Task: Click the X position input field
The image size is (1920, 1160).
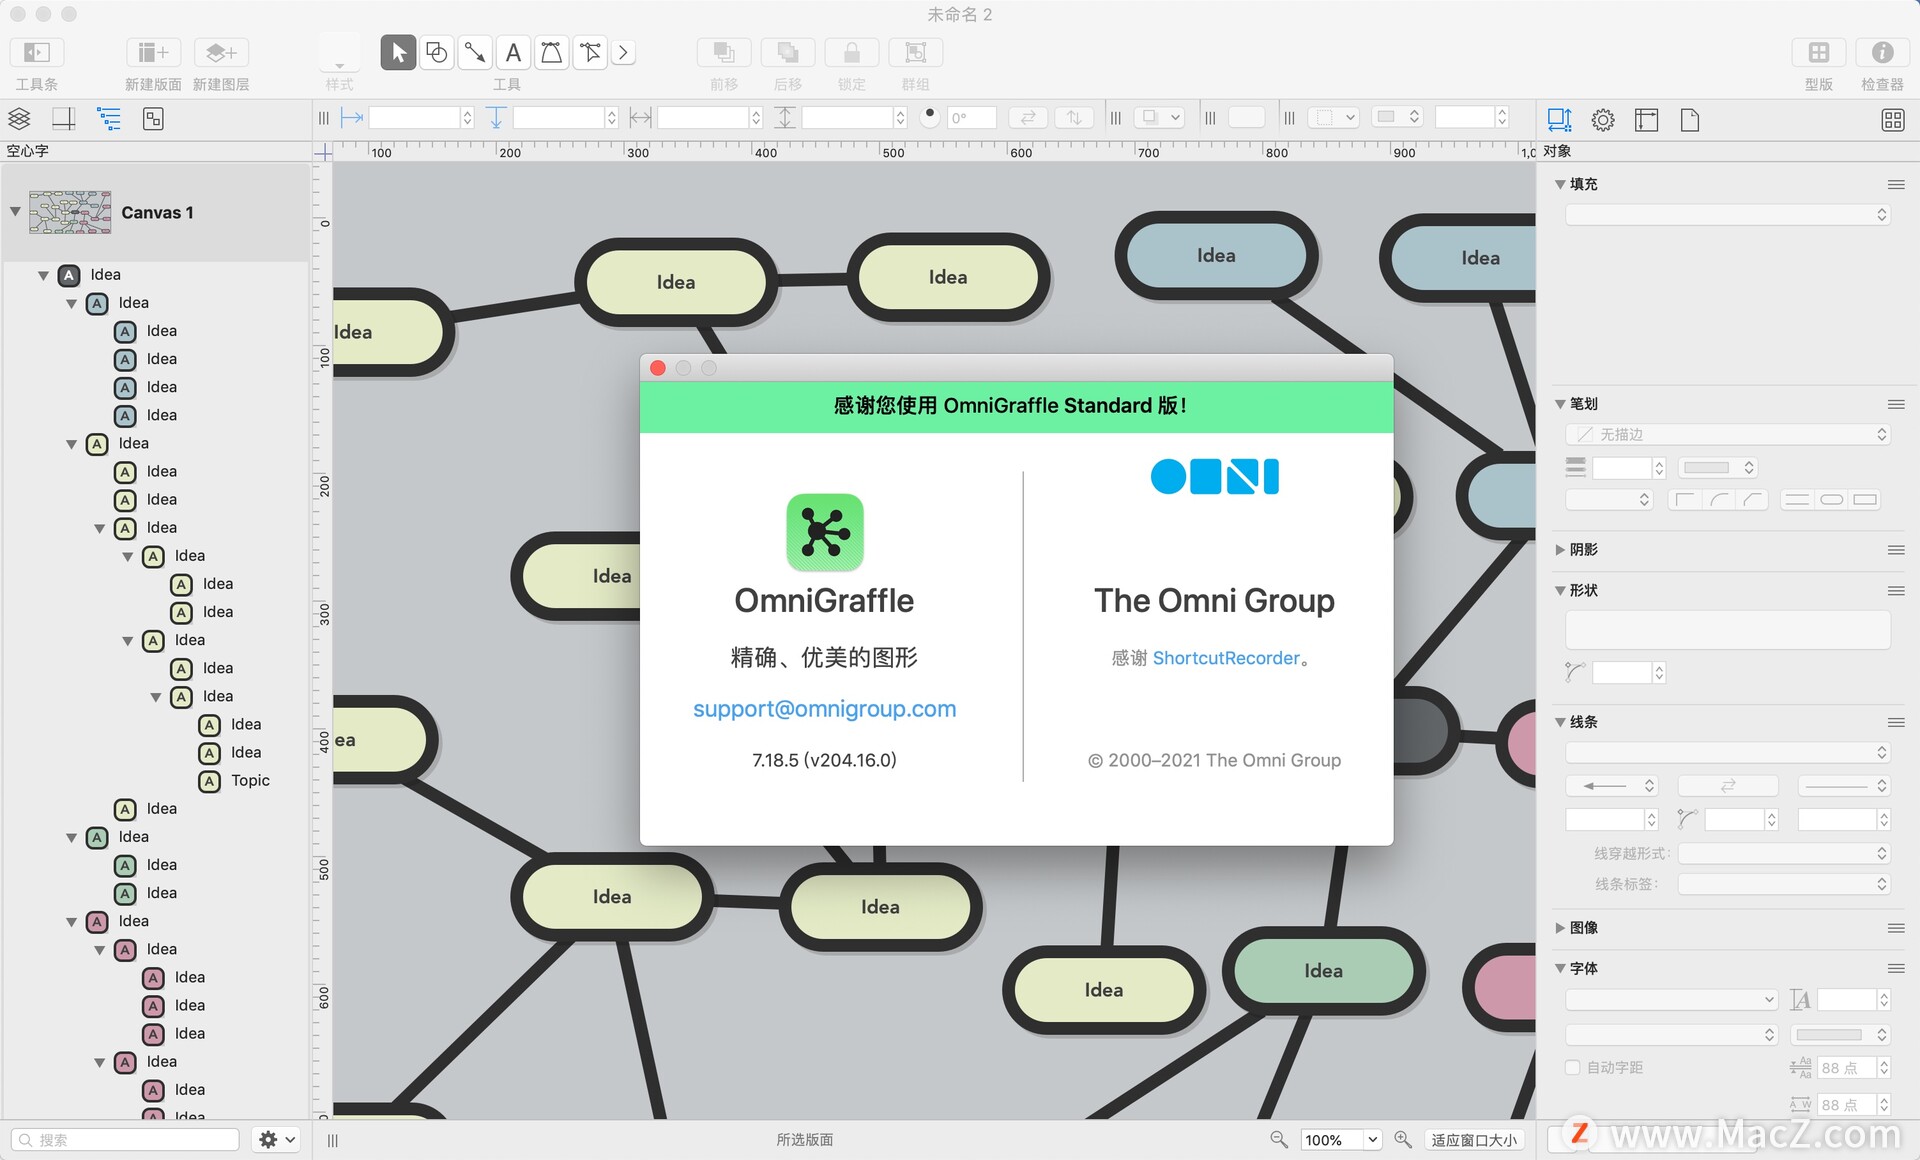Action: [414, 118]
